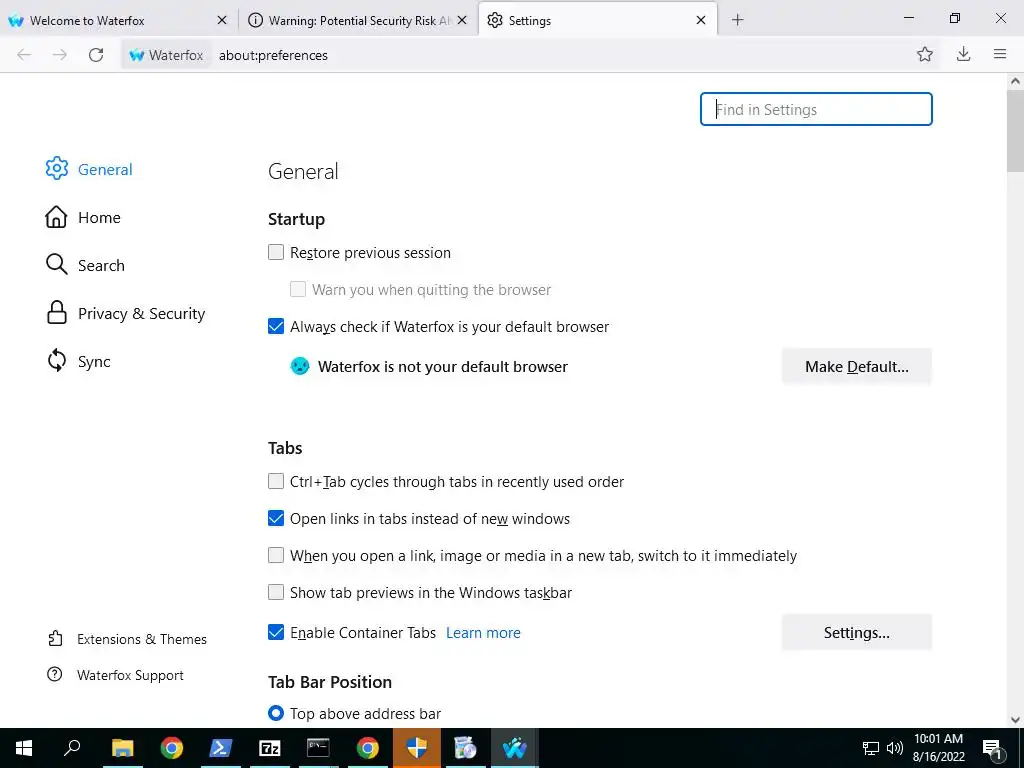Open the notification center
The image size is (1024, 768).
993,749
